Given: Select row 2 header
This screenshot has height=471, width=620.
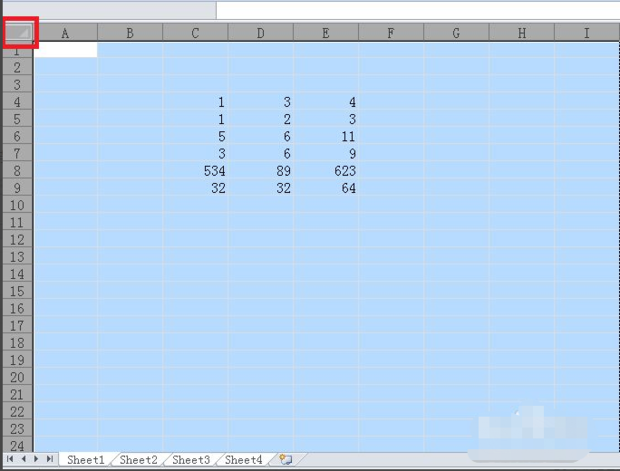Looking at the screenshot, I should click(17, 67).
